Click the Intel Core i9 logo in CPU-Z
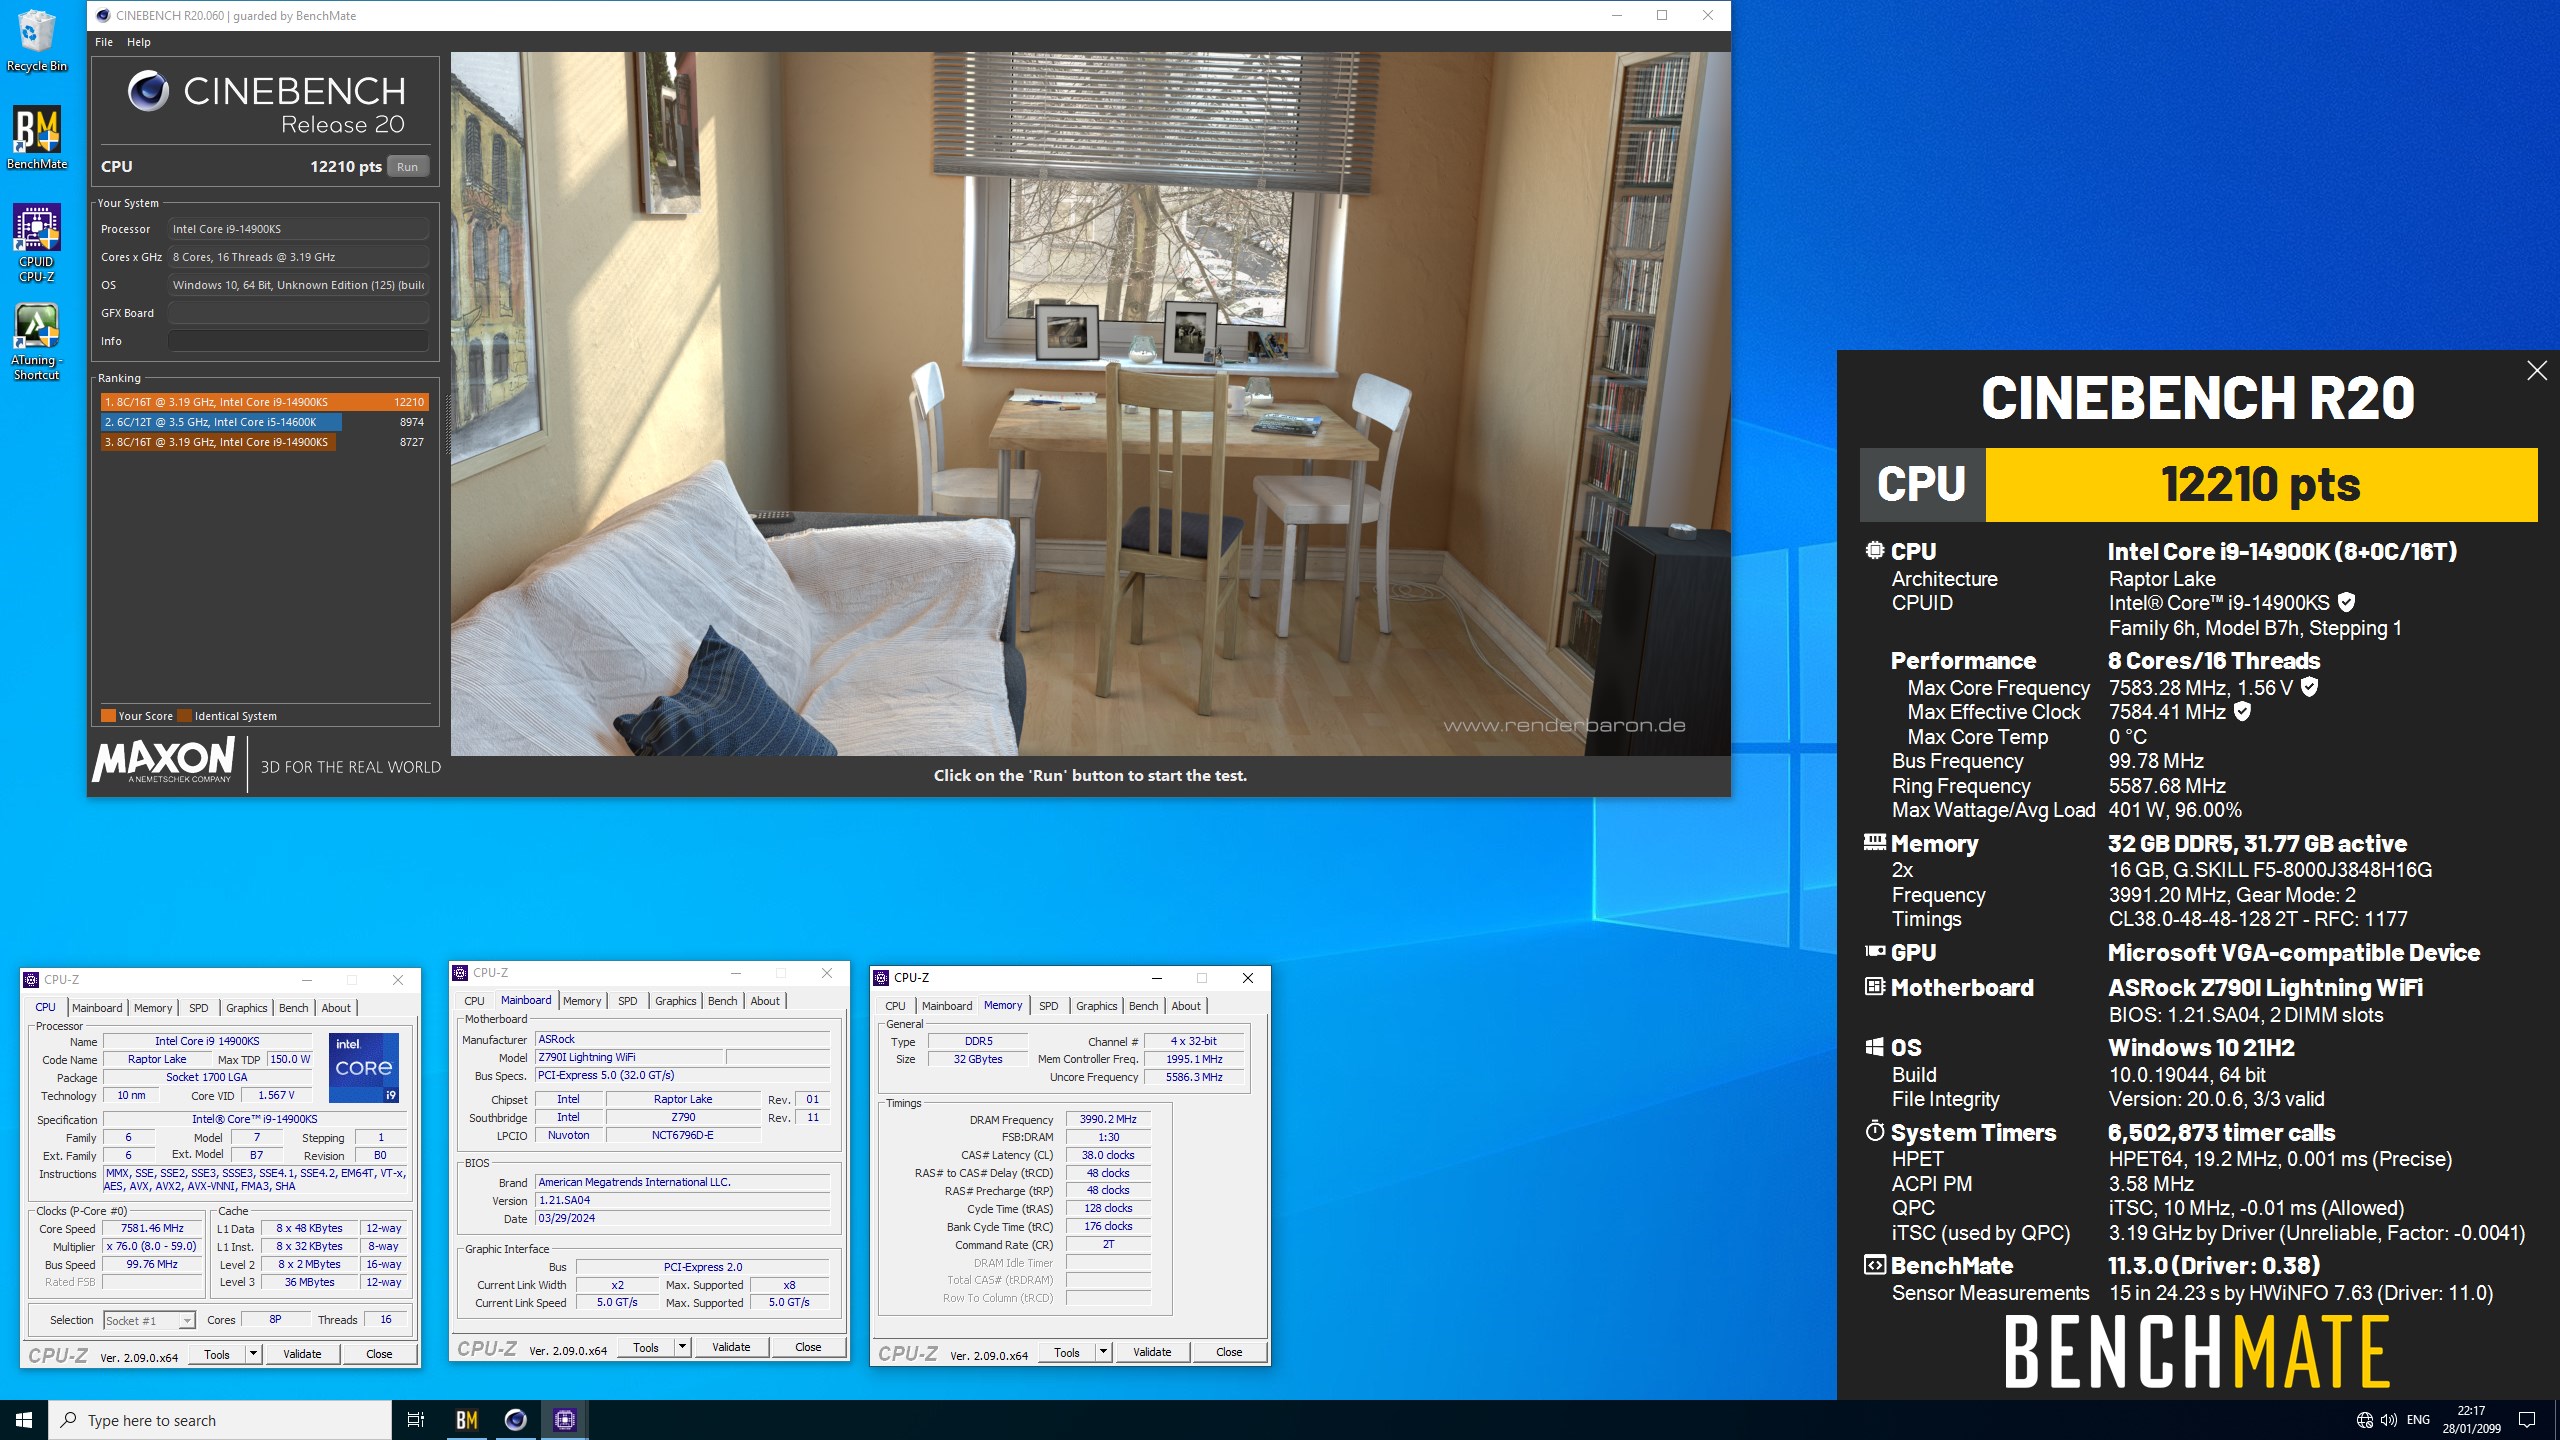2560x1440 pixels. [364, 1067]
